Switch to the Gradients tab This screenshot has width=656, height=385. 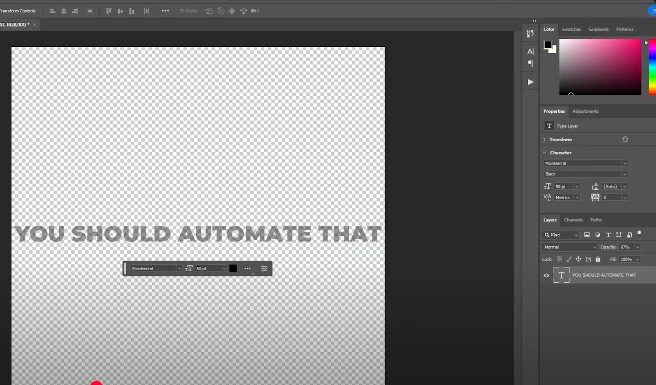[x=599, y=29]
